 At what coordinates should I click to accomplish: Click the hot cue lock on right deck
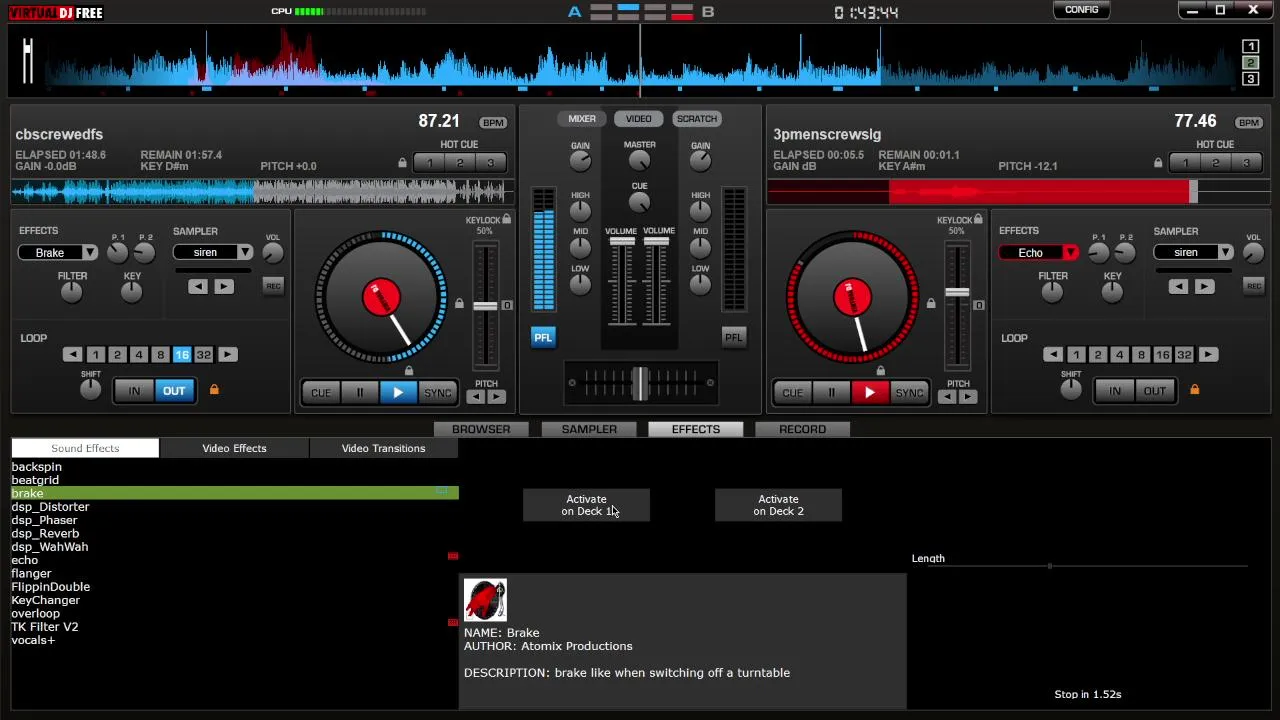(1158, 163)
